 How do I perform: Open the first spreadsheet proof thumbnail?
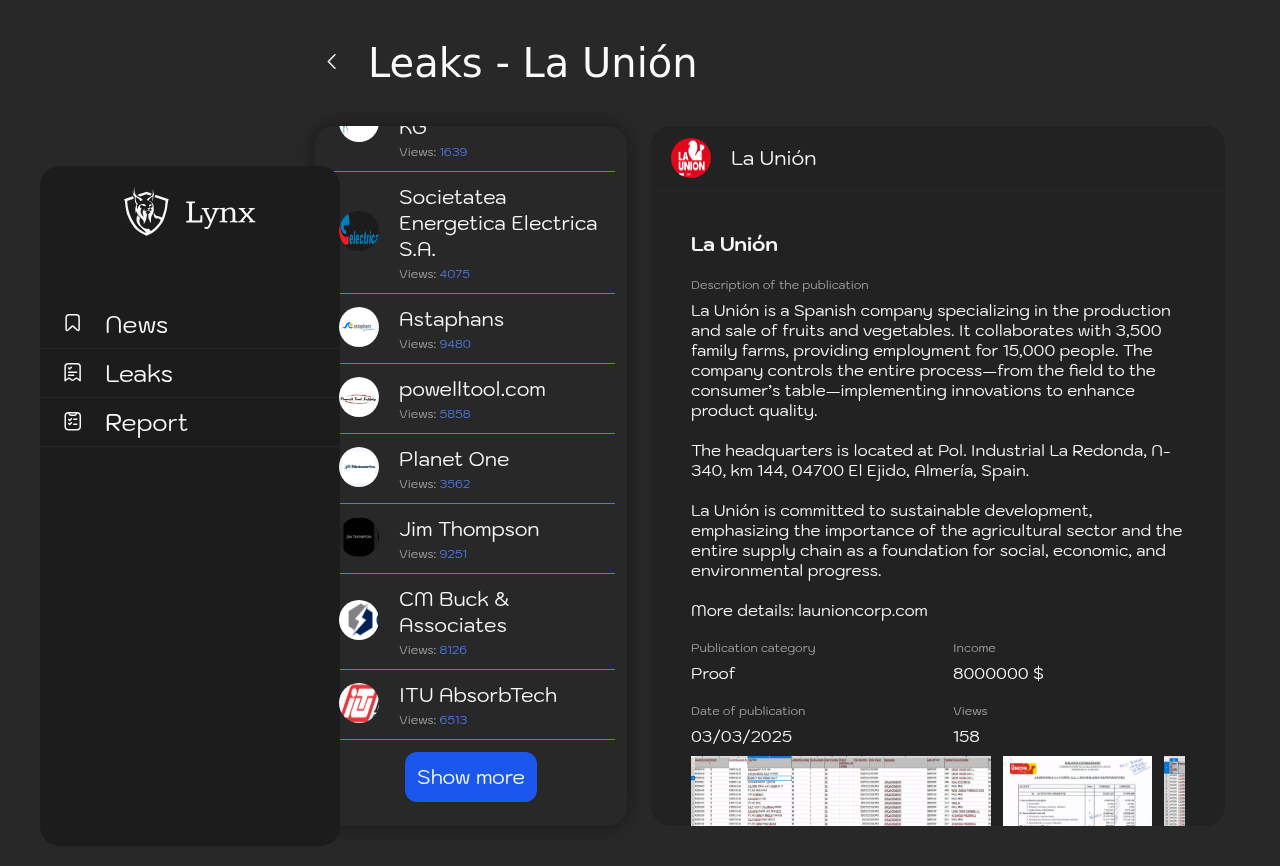pyautogui.click(x=841, y=791)
